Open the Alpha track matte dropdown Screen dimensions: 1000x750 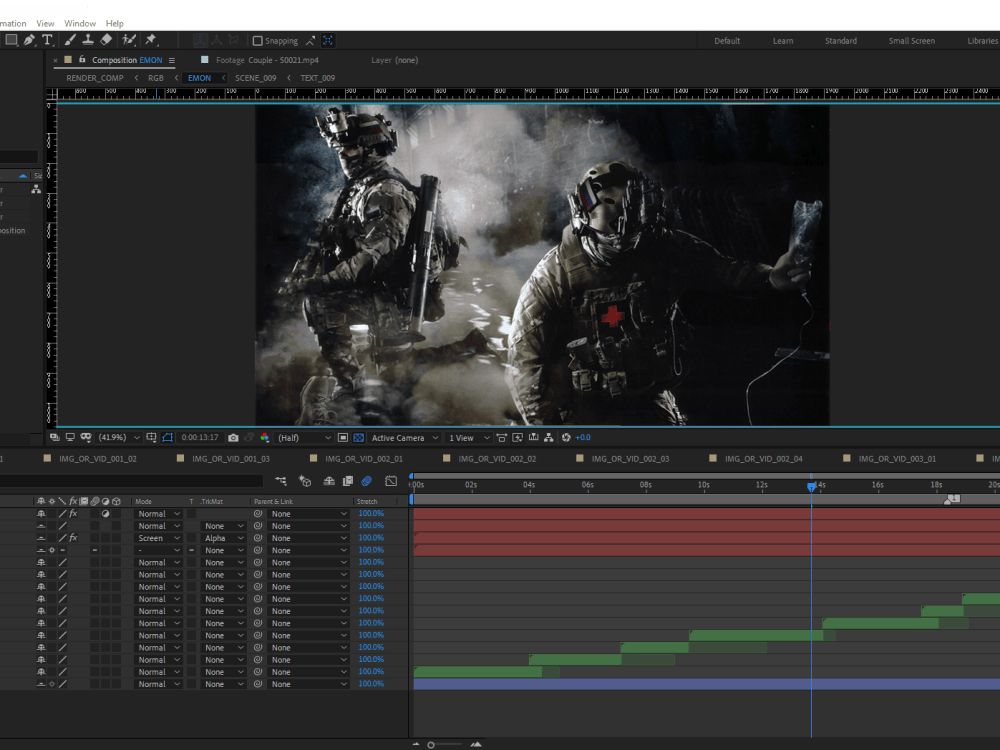223,538
